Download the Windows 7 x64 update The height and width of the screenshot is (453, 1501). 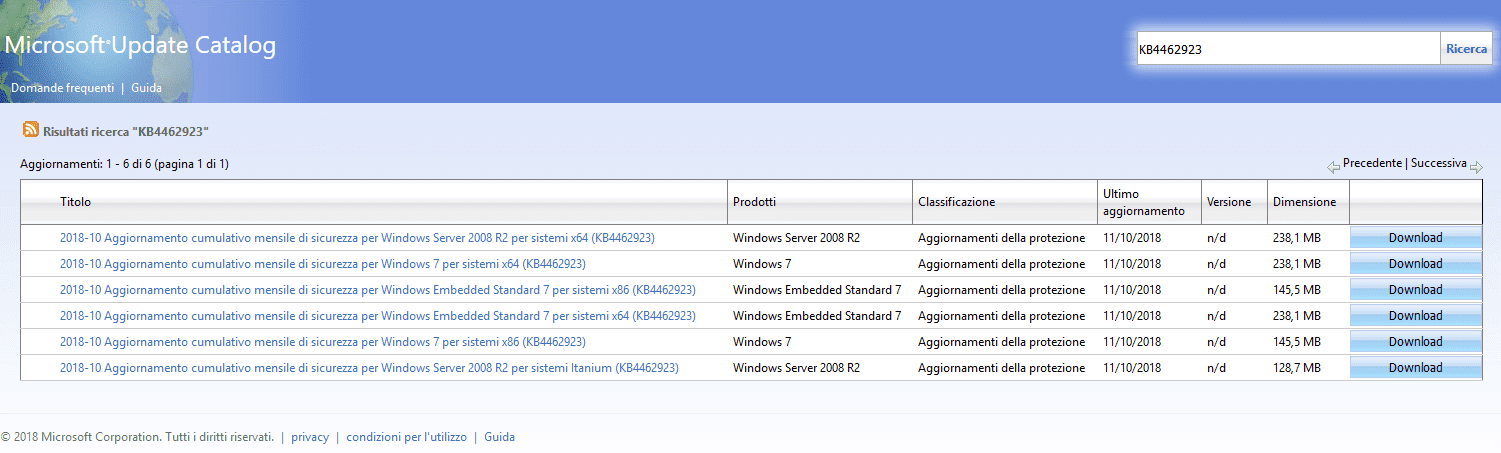click(1415, 264)
